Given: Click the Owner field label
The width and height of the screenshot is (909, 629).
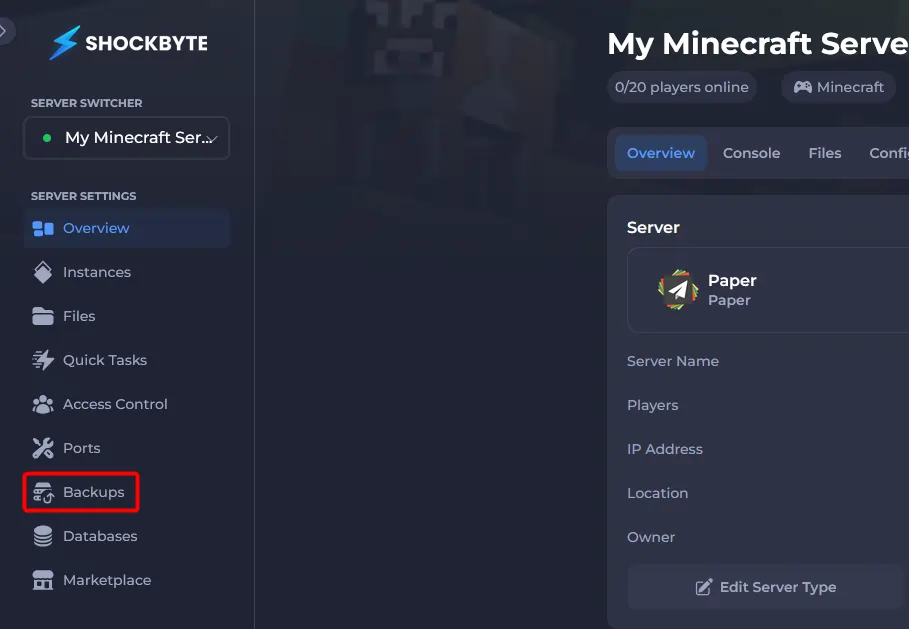Looking at the screenshot, I should [x=650, y=537].
